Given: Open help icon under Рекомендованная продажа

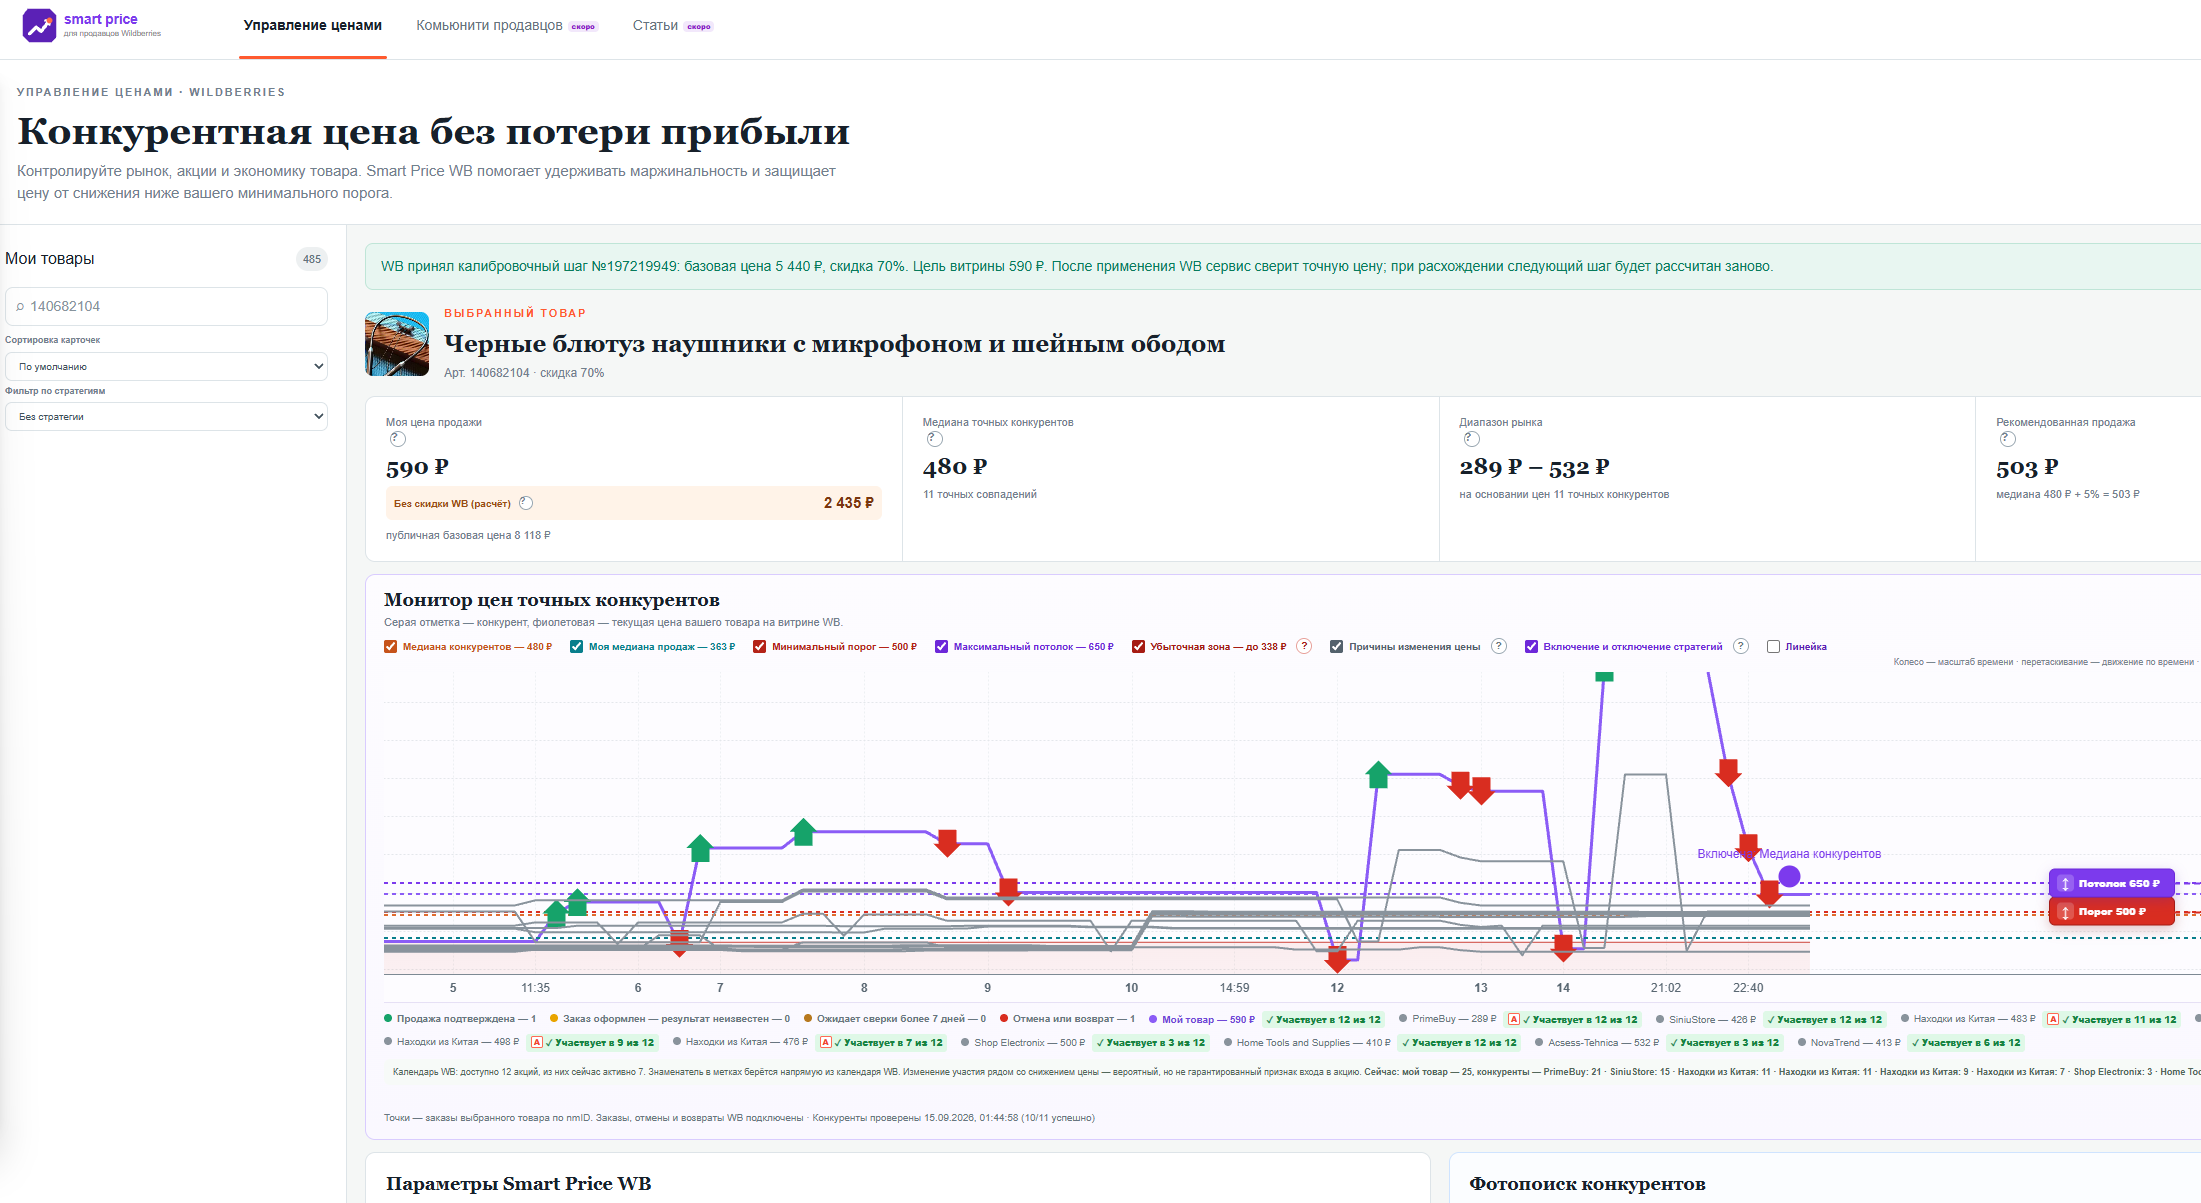Looking at the screenshot, I should click(2007, 439).
